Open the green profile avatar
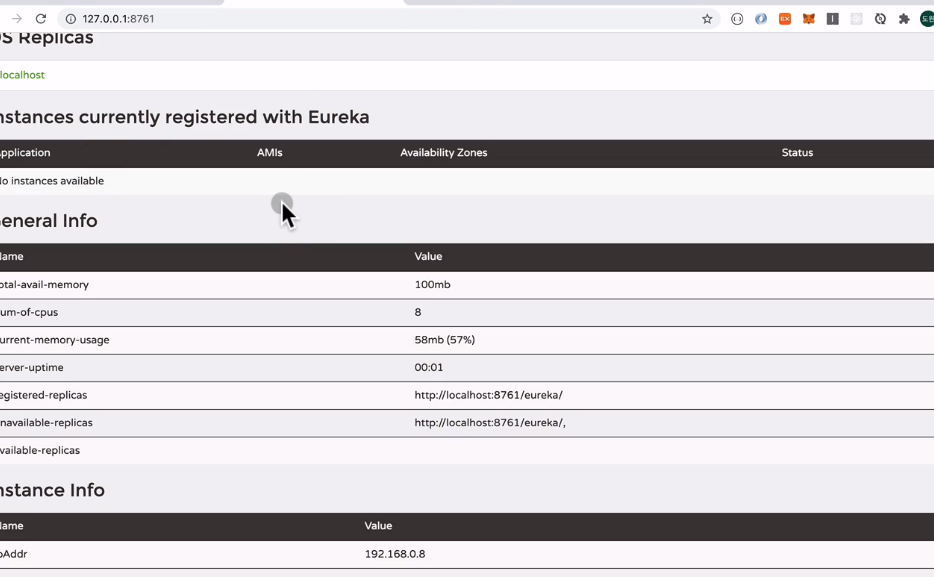The width and height of the screenshot is (934, 577). tap(927, 19)
